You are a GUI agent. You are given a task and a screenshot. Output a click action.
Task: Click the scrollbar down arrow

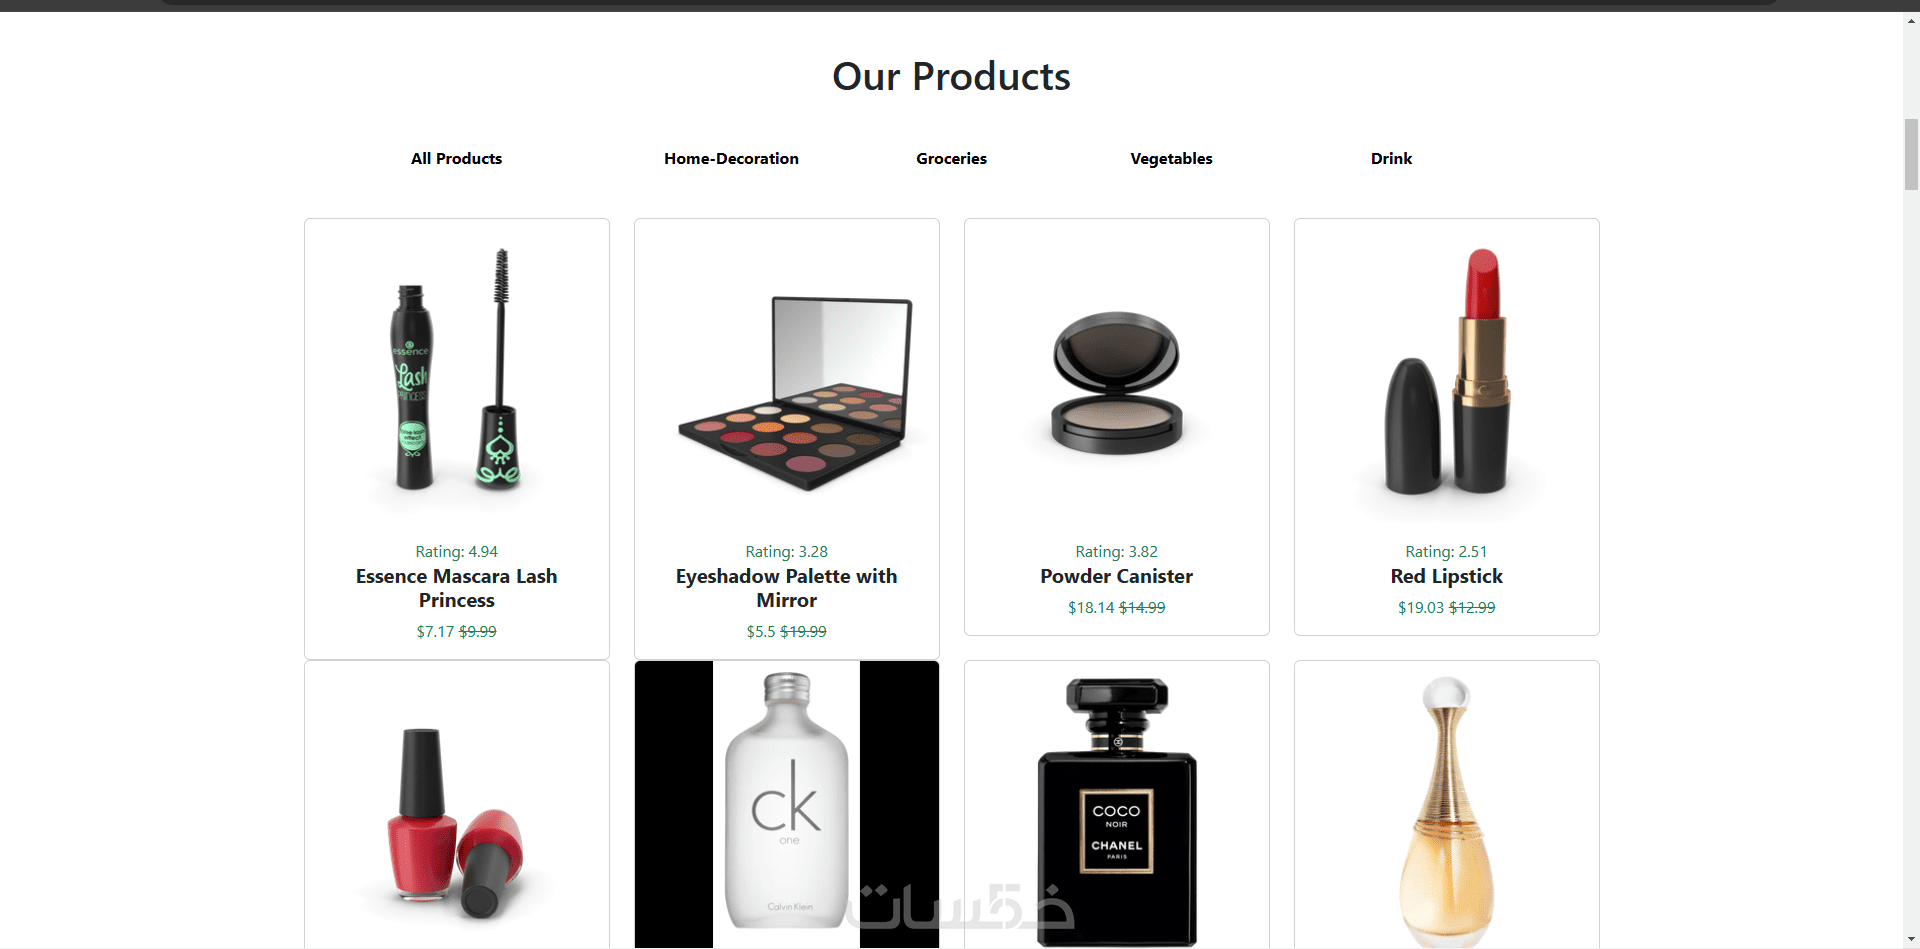click(x=1911, y=940)
